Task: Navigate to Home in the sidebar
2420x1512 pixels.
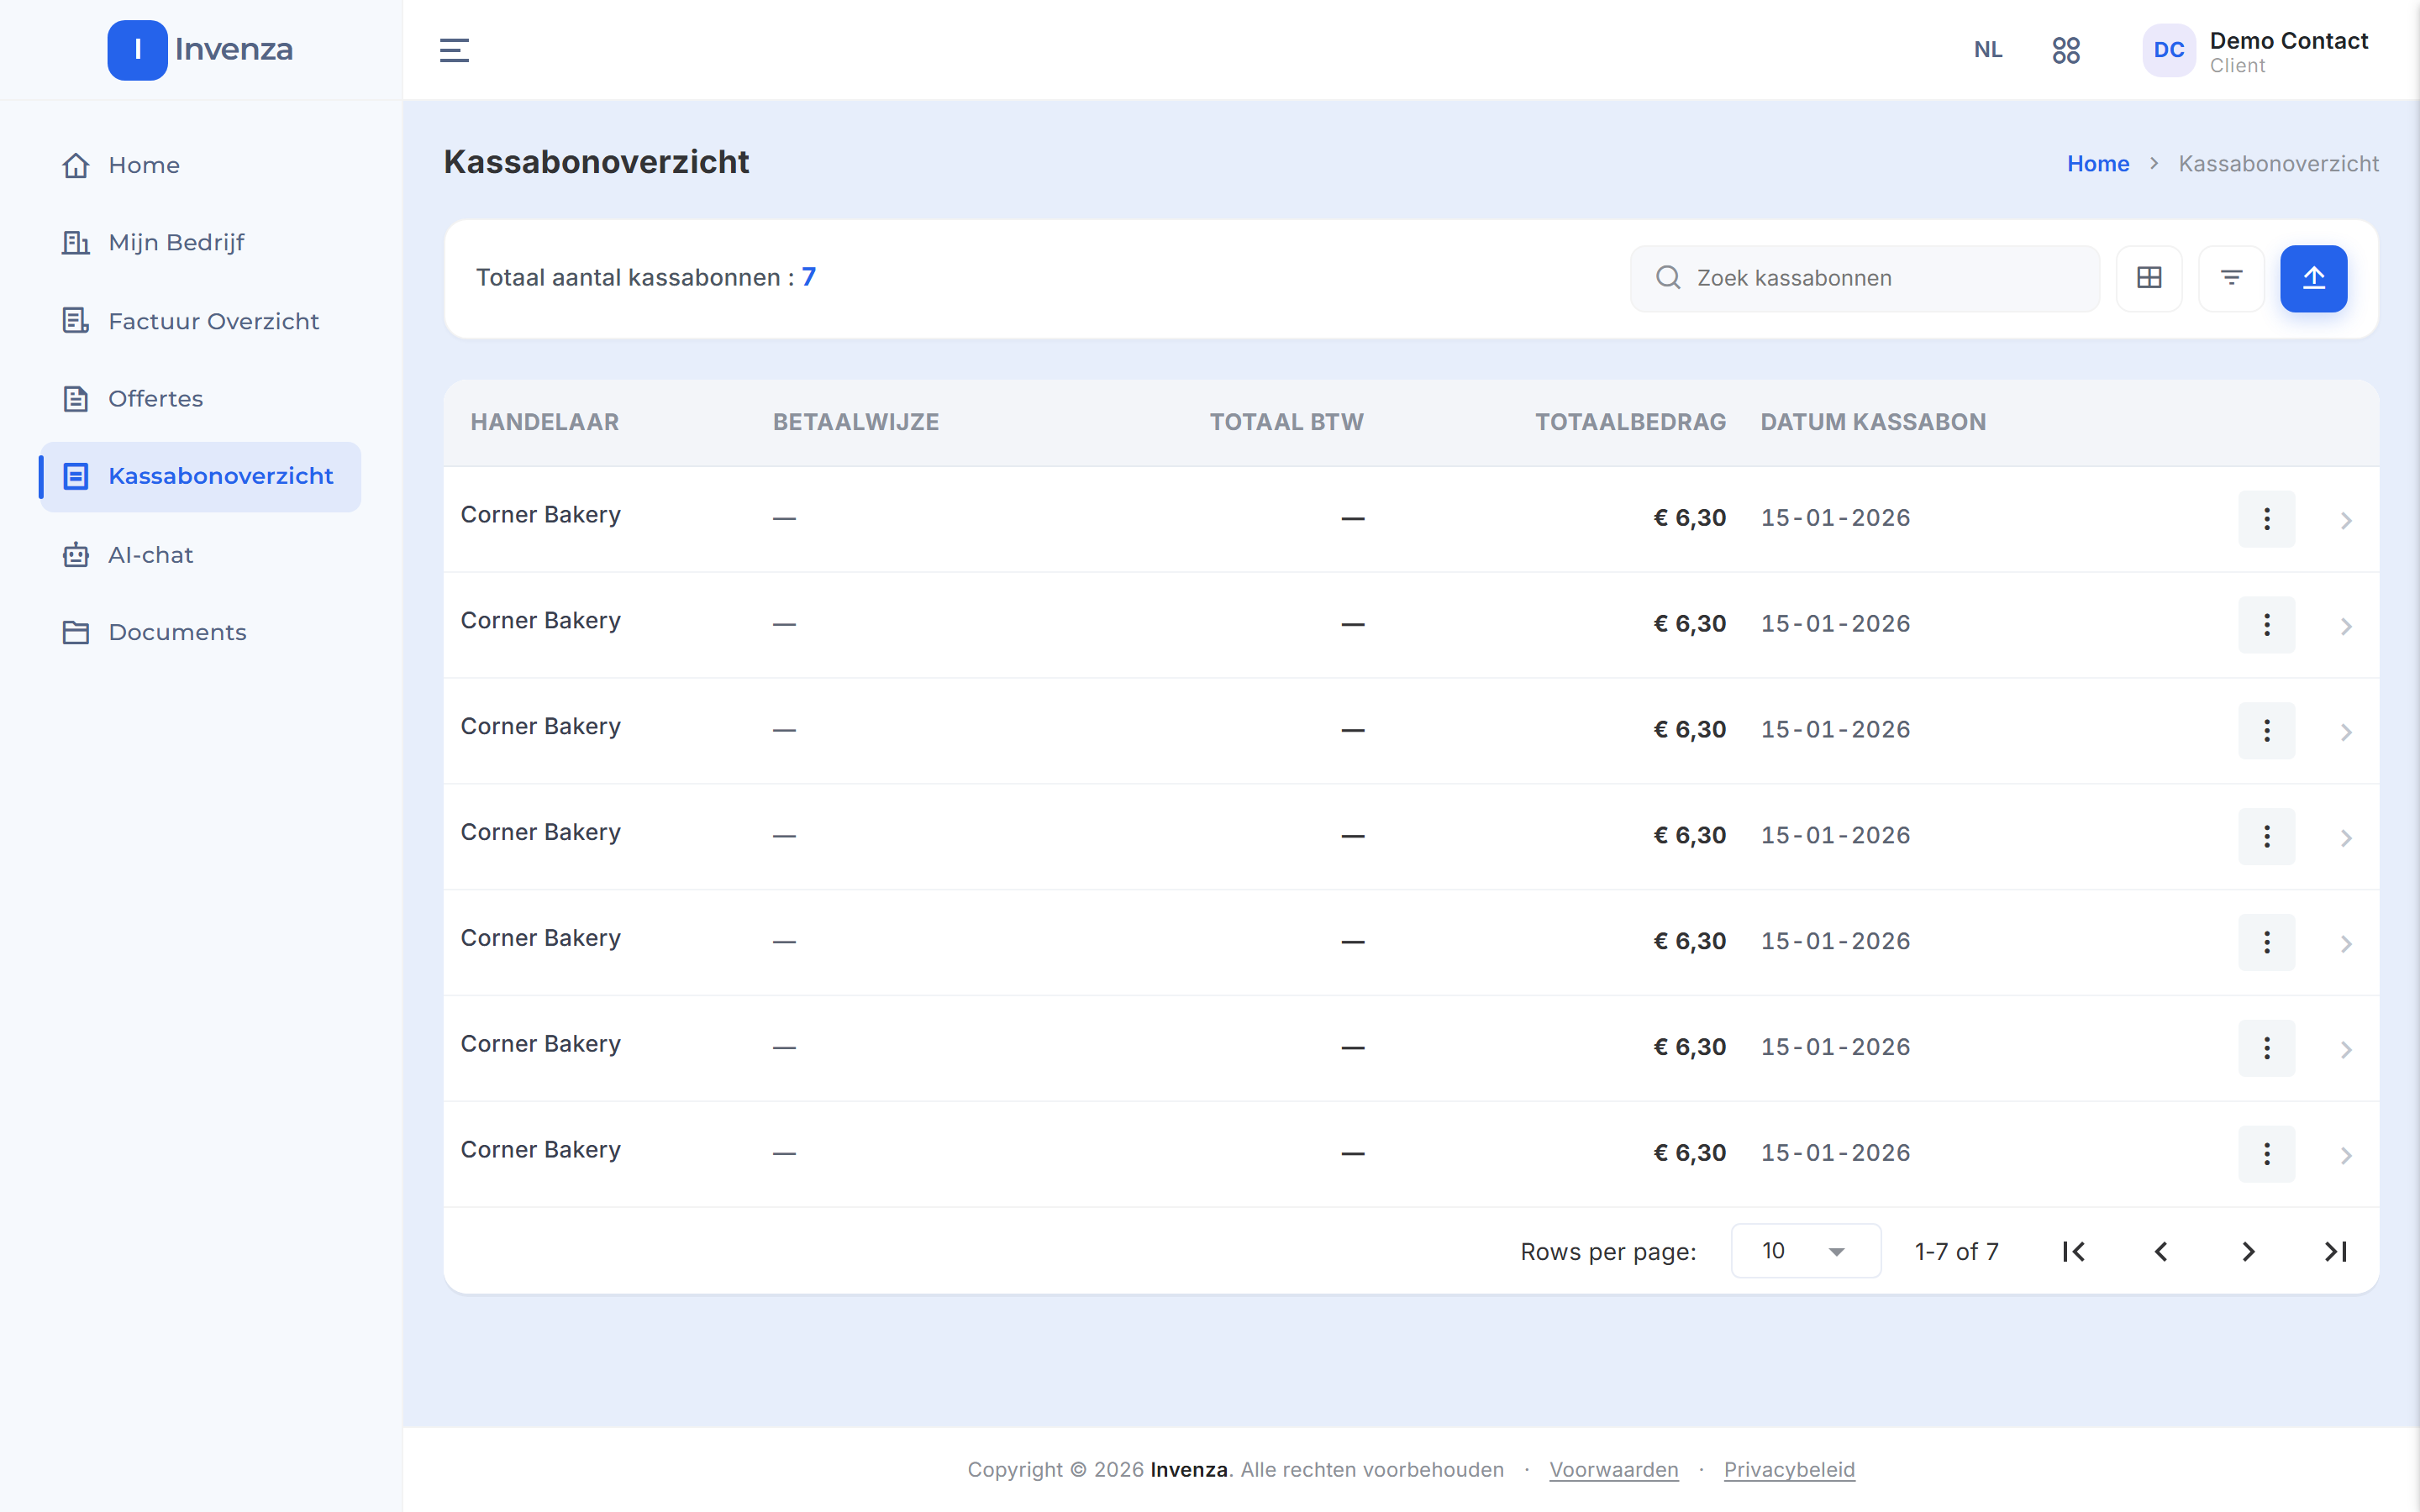Action: [200, 165]
